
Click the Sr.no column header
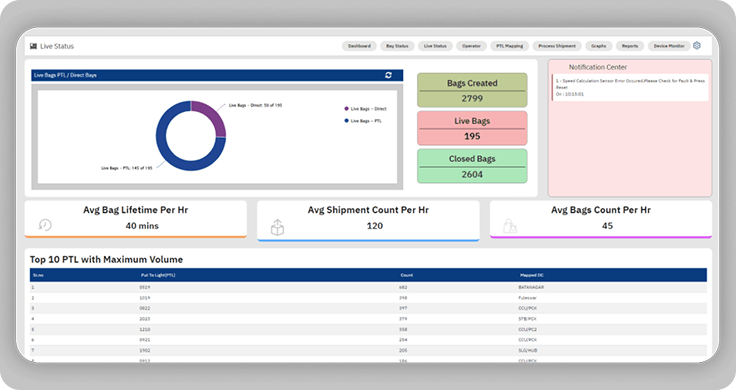click(x=38, y=275)
